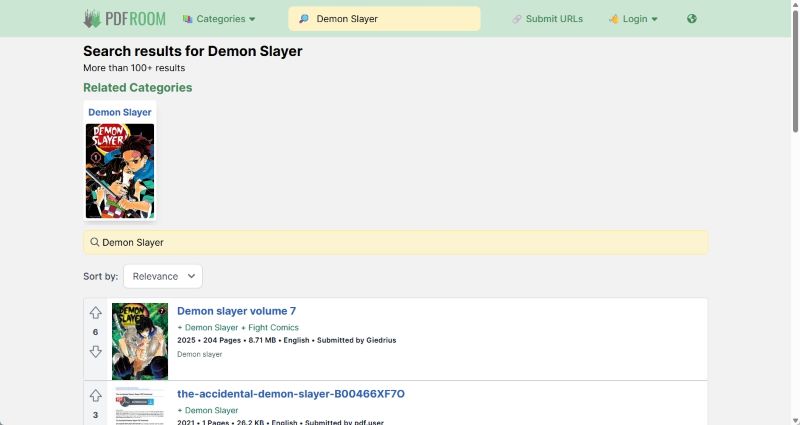Upvote Demon slayer volume 7
800x425 pixels.
(95, 313)
